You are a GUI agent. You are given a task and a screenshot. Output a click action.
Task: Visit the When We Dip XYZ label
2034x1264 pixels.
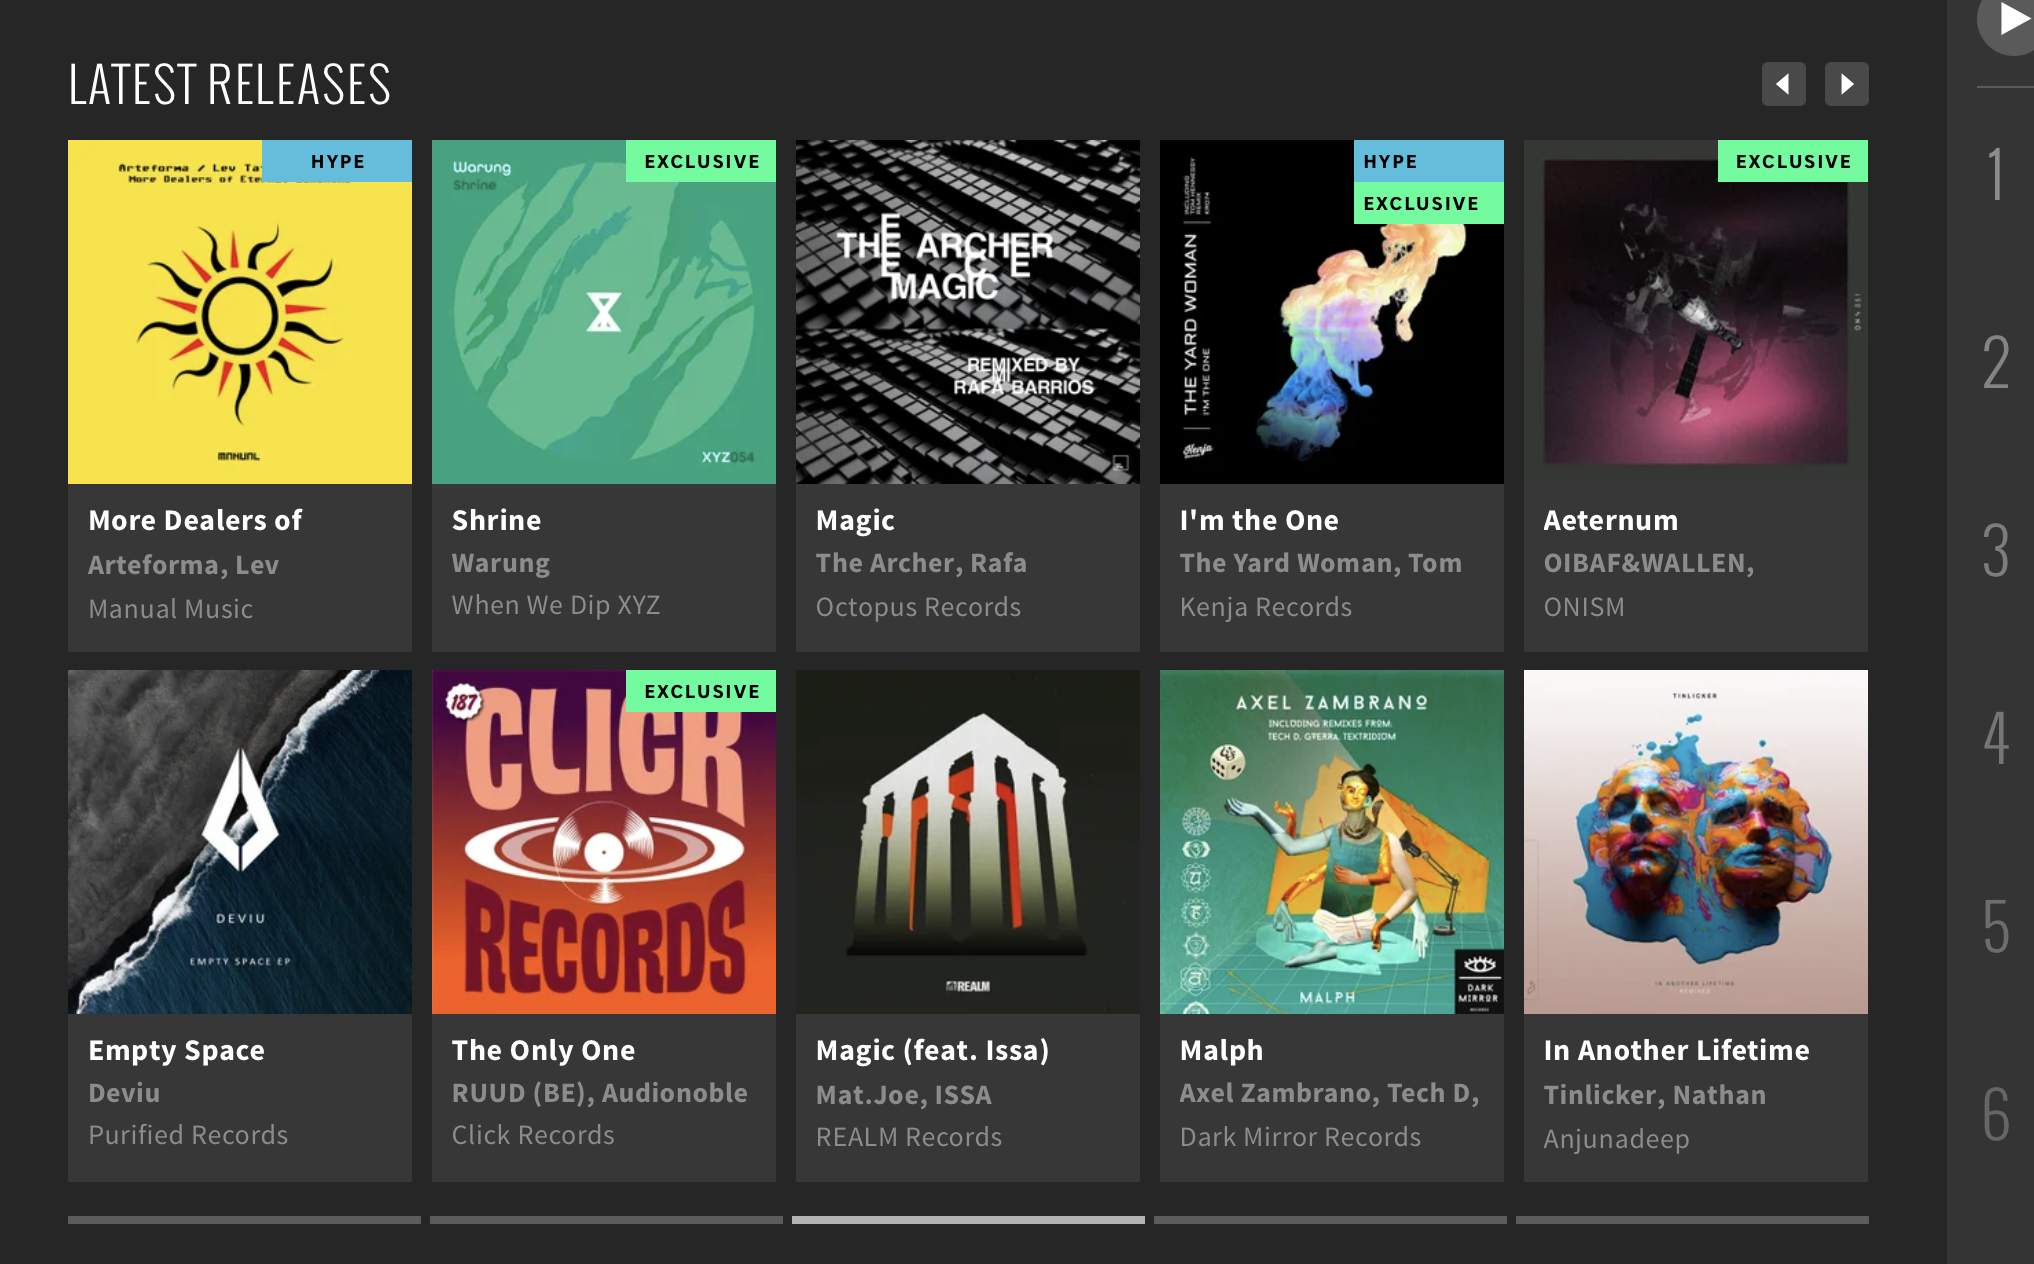[556, 605]
